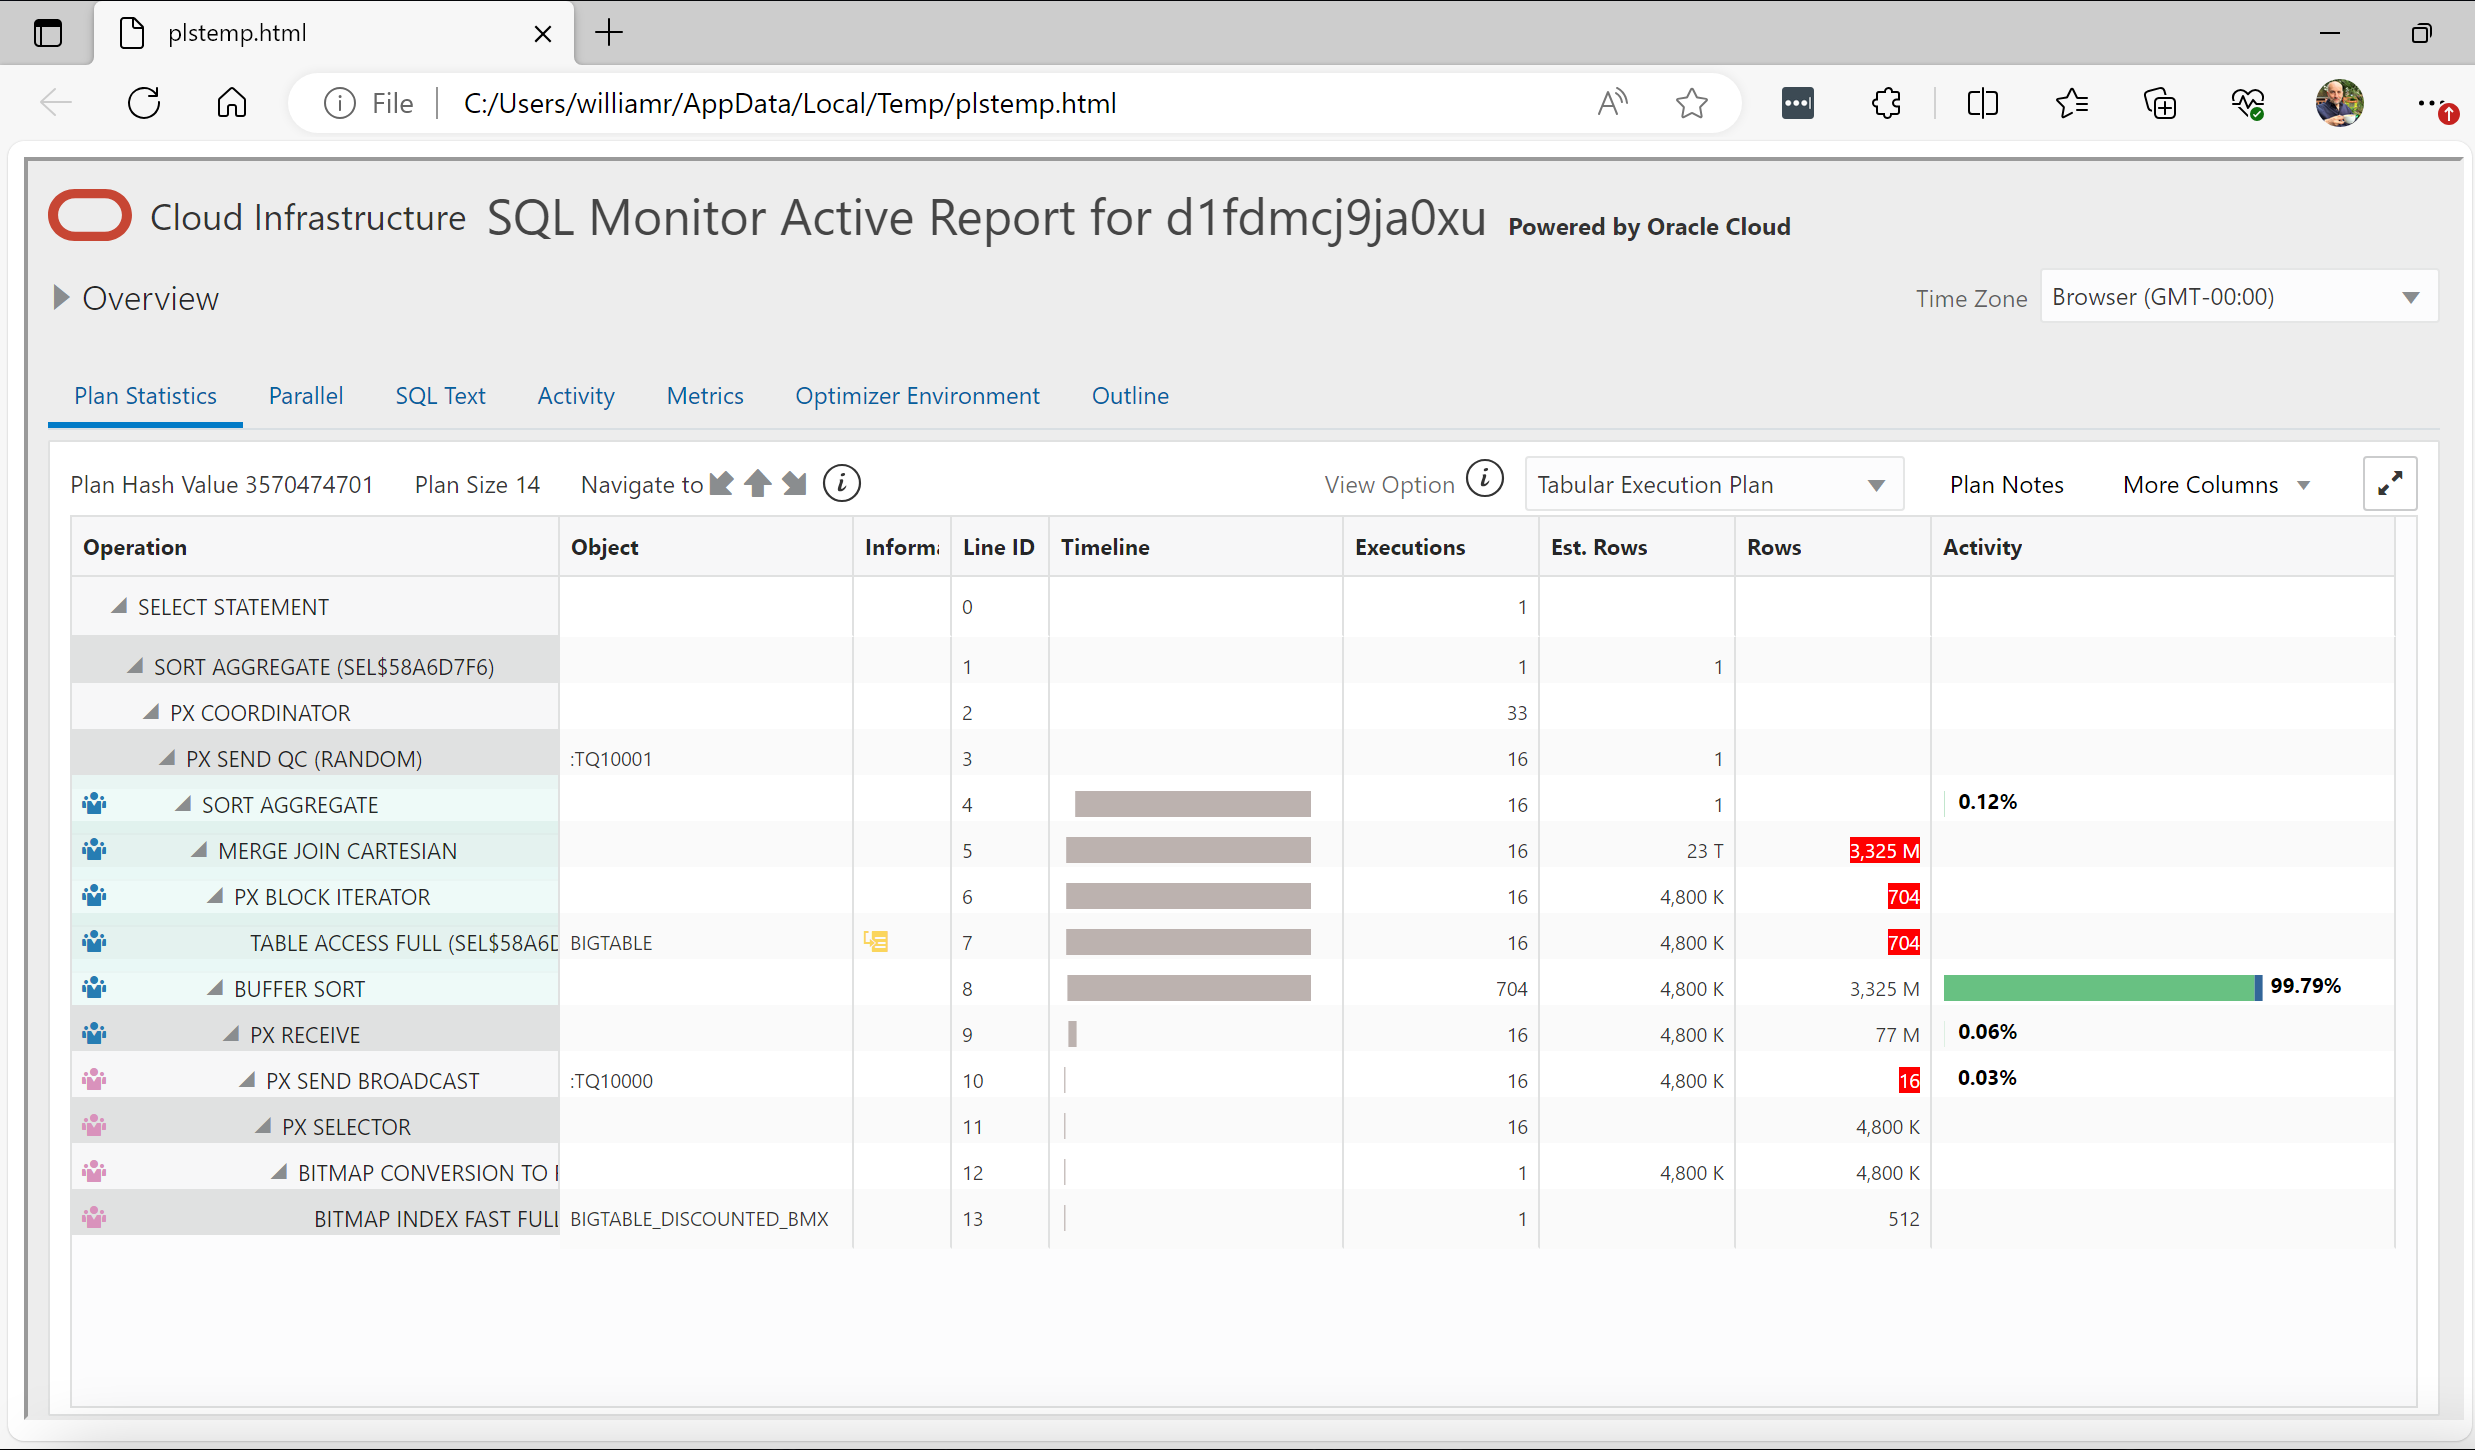Close the plstemp.html tab
Screen dimensions: 2475x1450
point(543,33)
